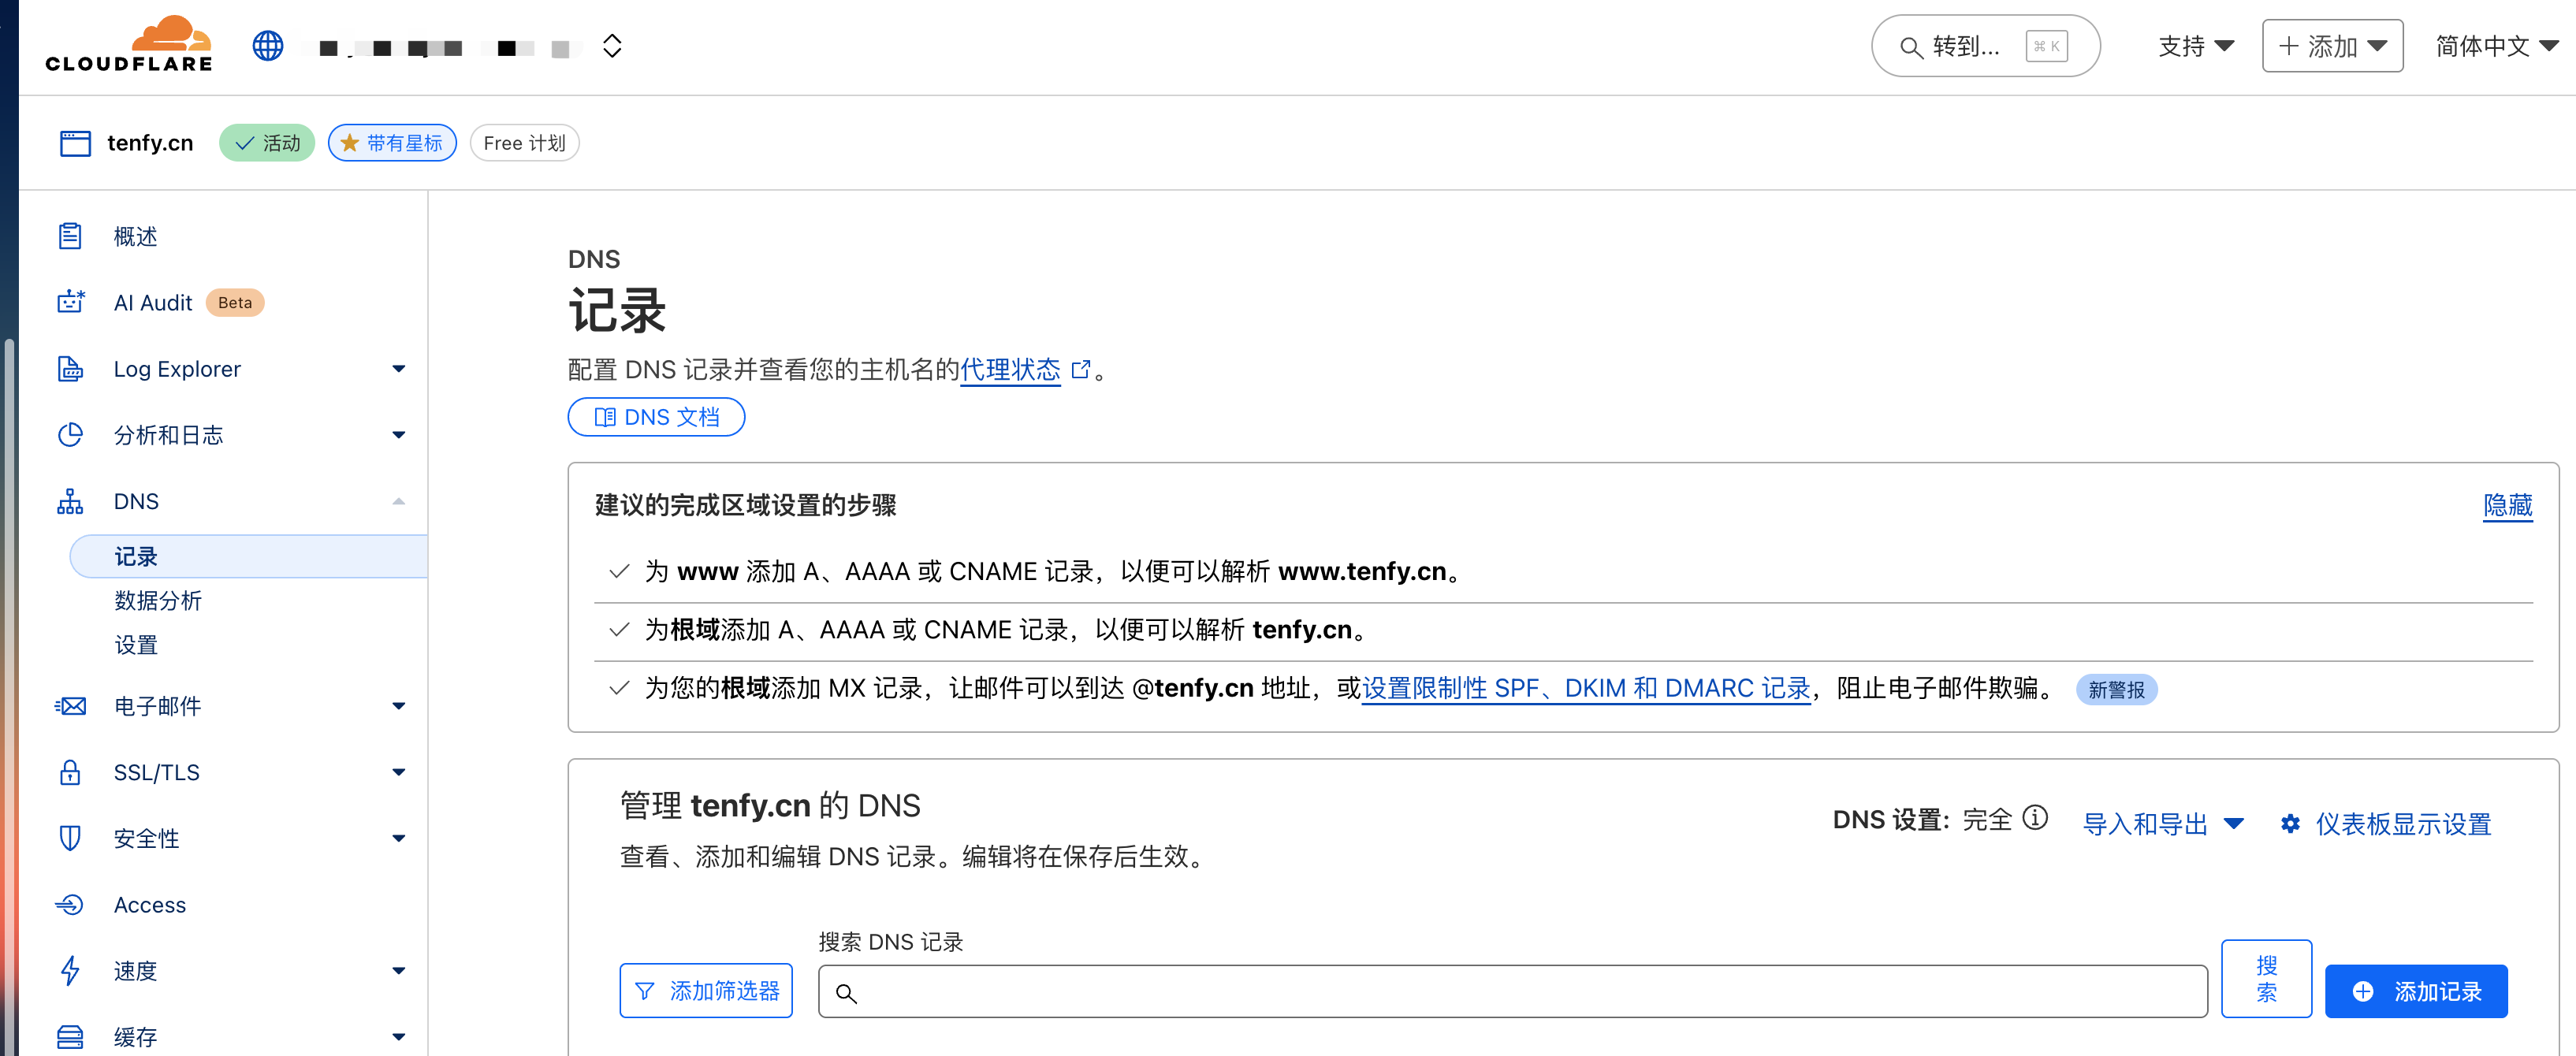Select 设置 under DNS
Image resolution: width=2576 pixels, height=1056 pixels.
point(136,645)
